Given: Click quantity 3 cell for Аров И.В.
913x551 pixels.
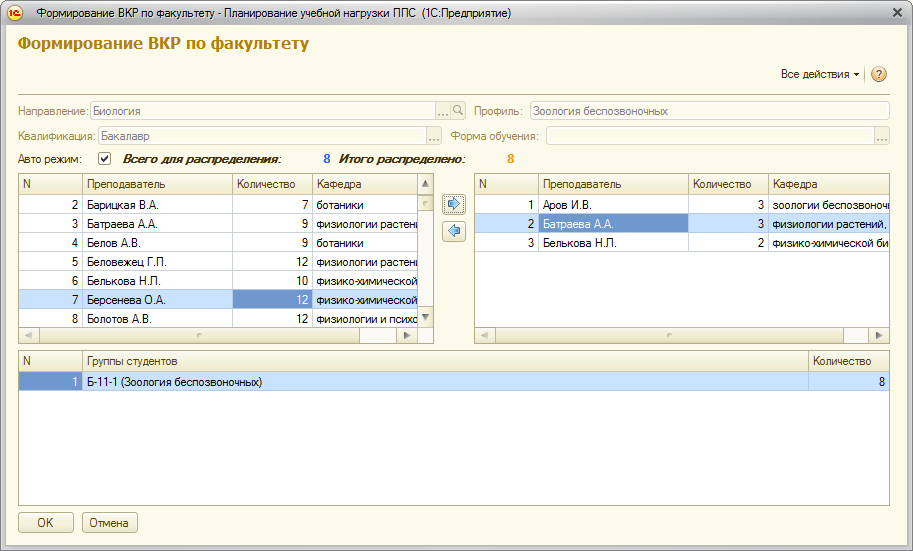Looking at the screenshot, I should 728,204.
